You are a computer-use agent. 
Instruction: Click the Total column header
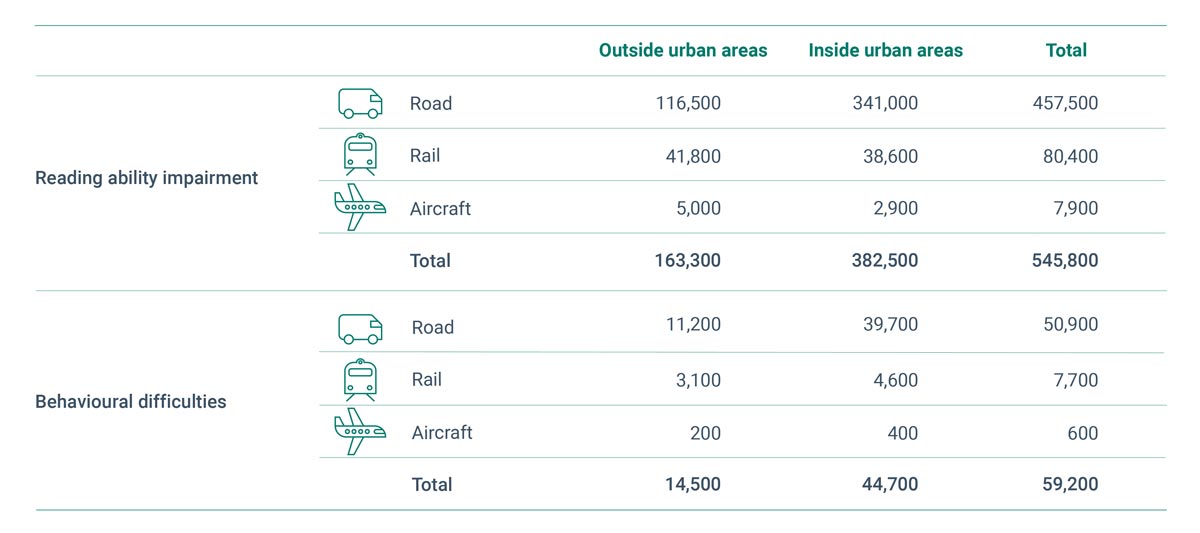(1066, 50)
